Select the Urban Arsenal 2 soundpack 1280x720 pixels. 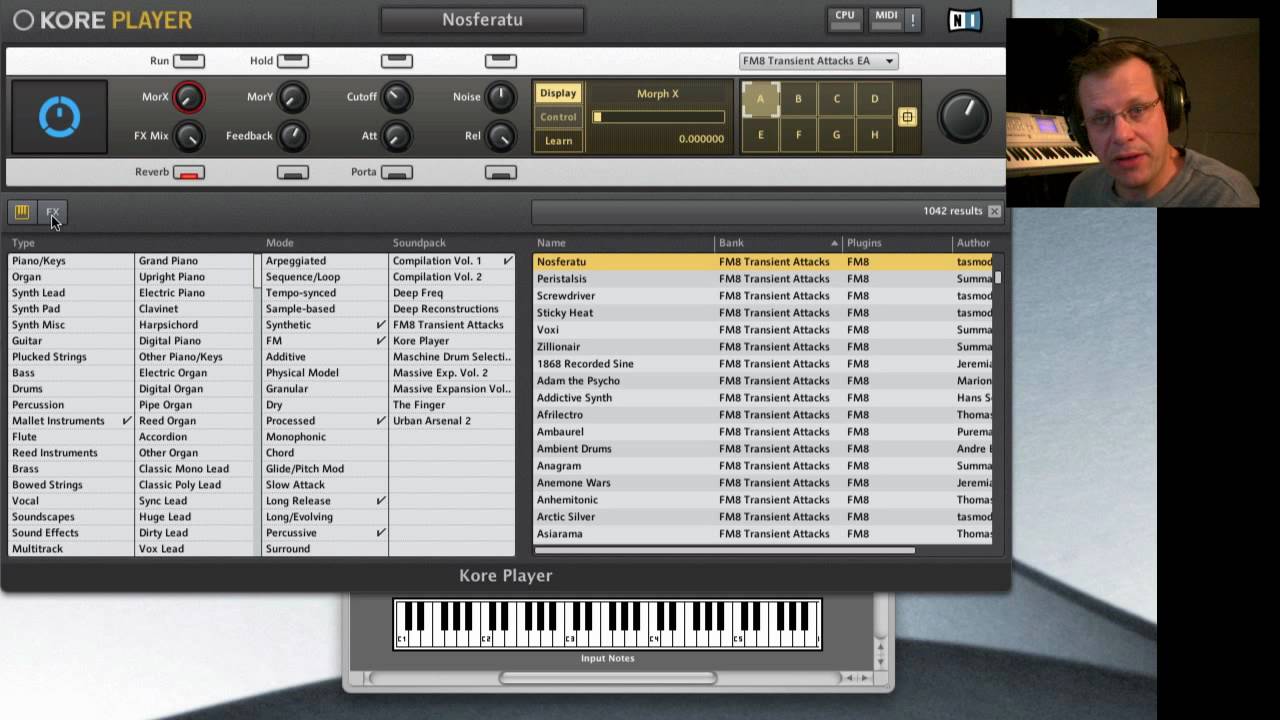tap(452, 421)
